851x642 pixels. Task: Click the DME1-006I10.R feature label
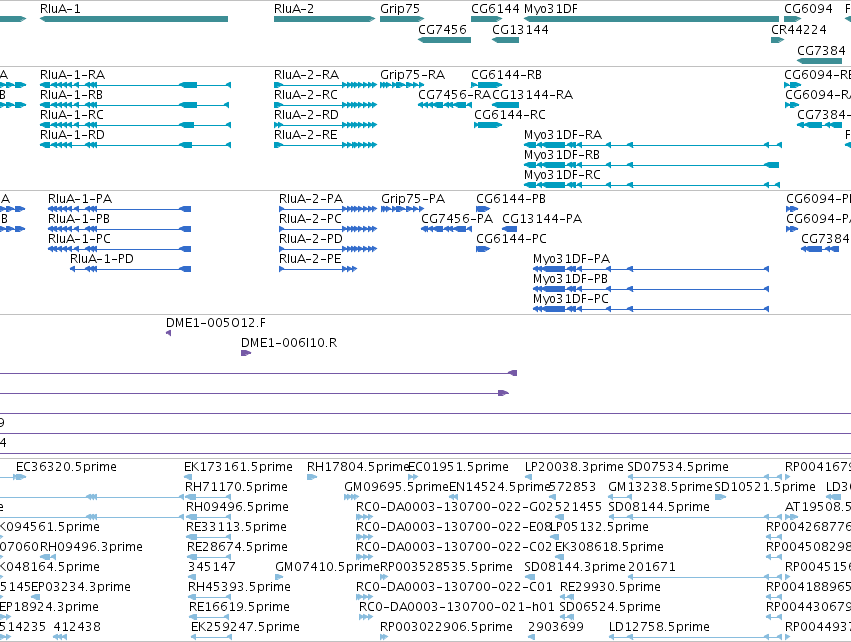[289, 344]
